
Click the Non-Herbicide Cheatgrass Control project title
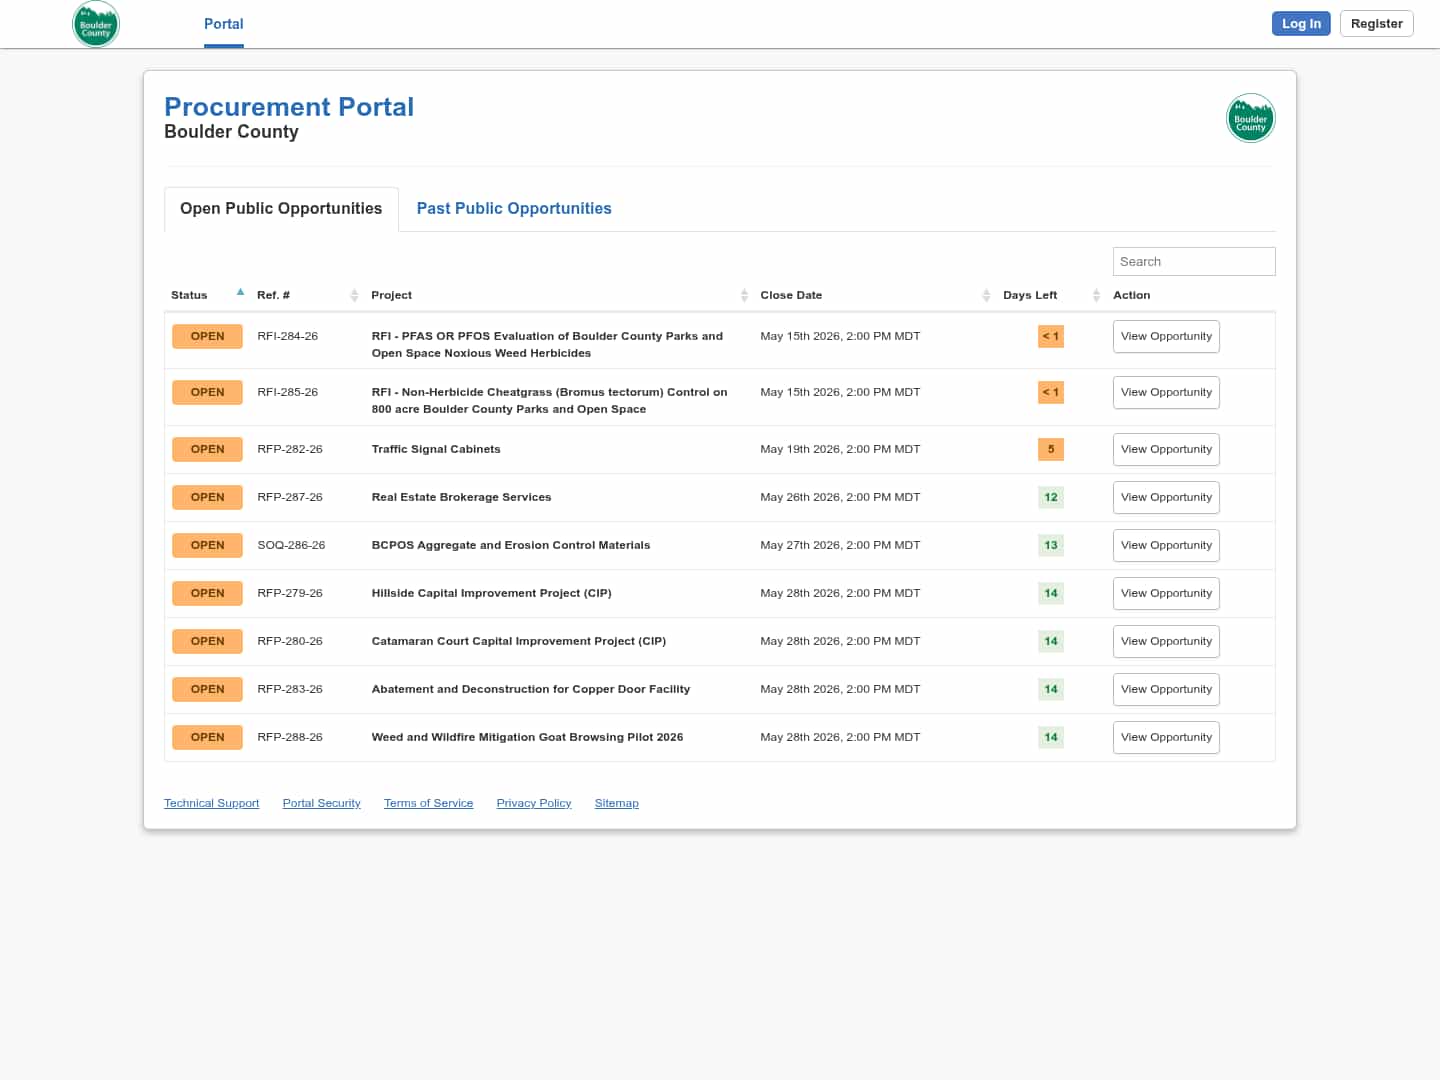point(549,400)
